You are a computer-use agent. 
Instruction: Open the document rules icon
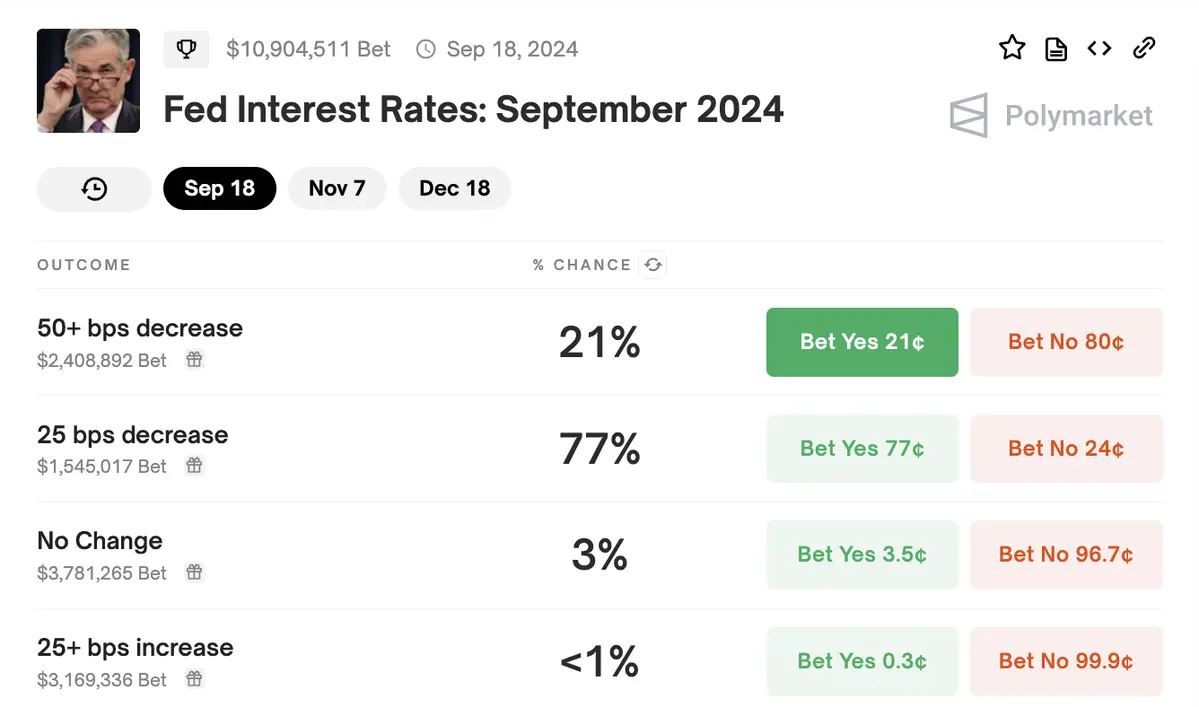click(x=1056, y=48)
